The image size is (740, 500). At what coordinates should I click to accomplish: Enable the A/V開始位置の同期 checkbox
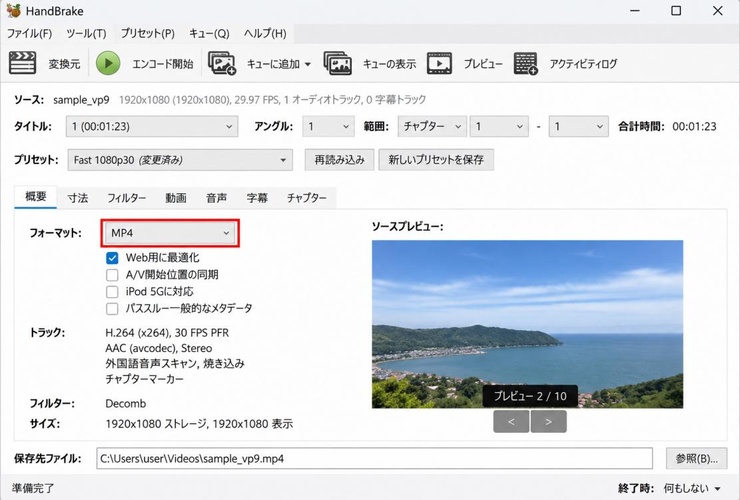(112, 275)
